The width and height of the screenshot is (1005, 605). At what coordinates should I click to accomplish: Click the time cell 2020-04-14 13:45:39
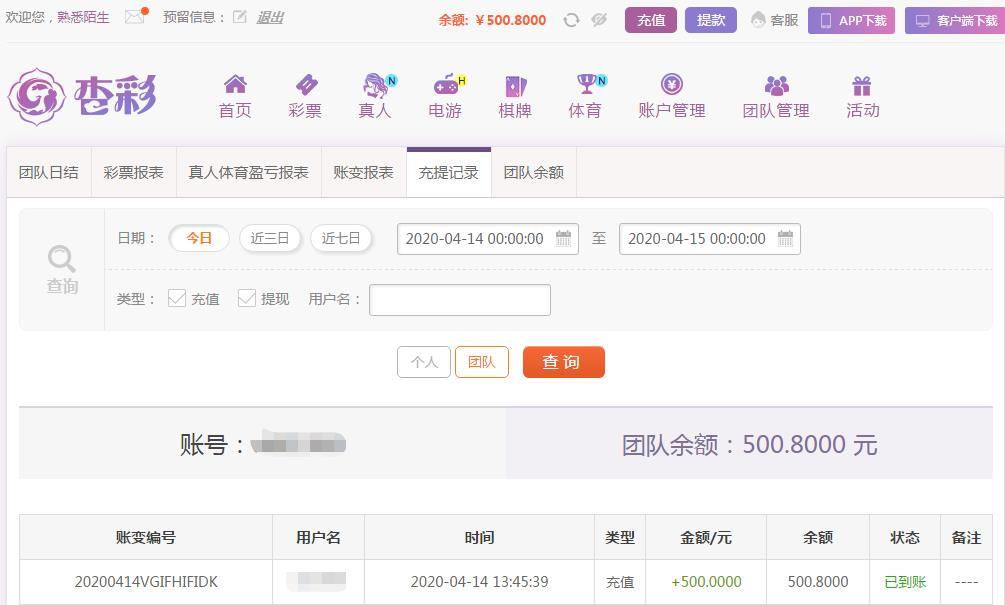tap(479, 582)
